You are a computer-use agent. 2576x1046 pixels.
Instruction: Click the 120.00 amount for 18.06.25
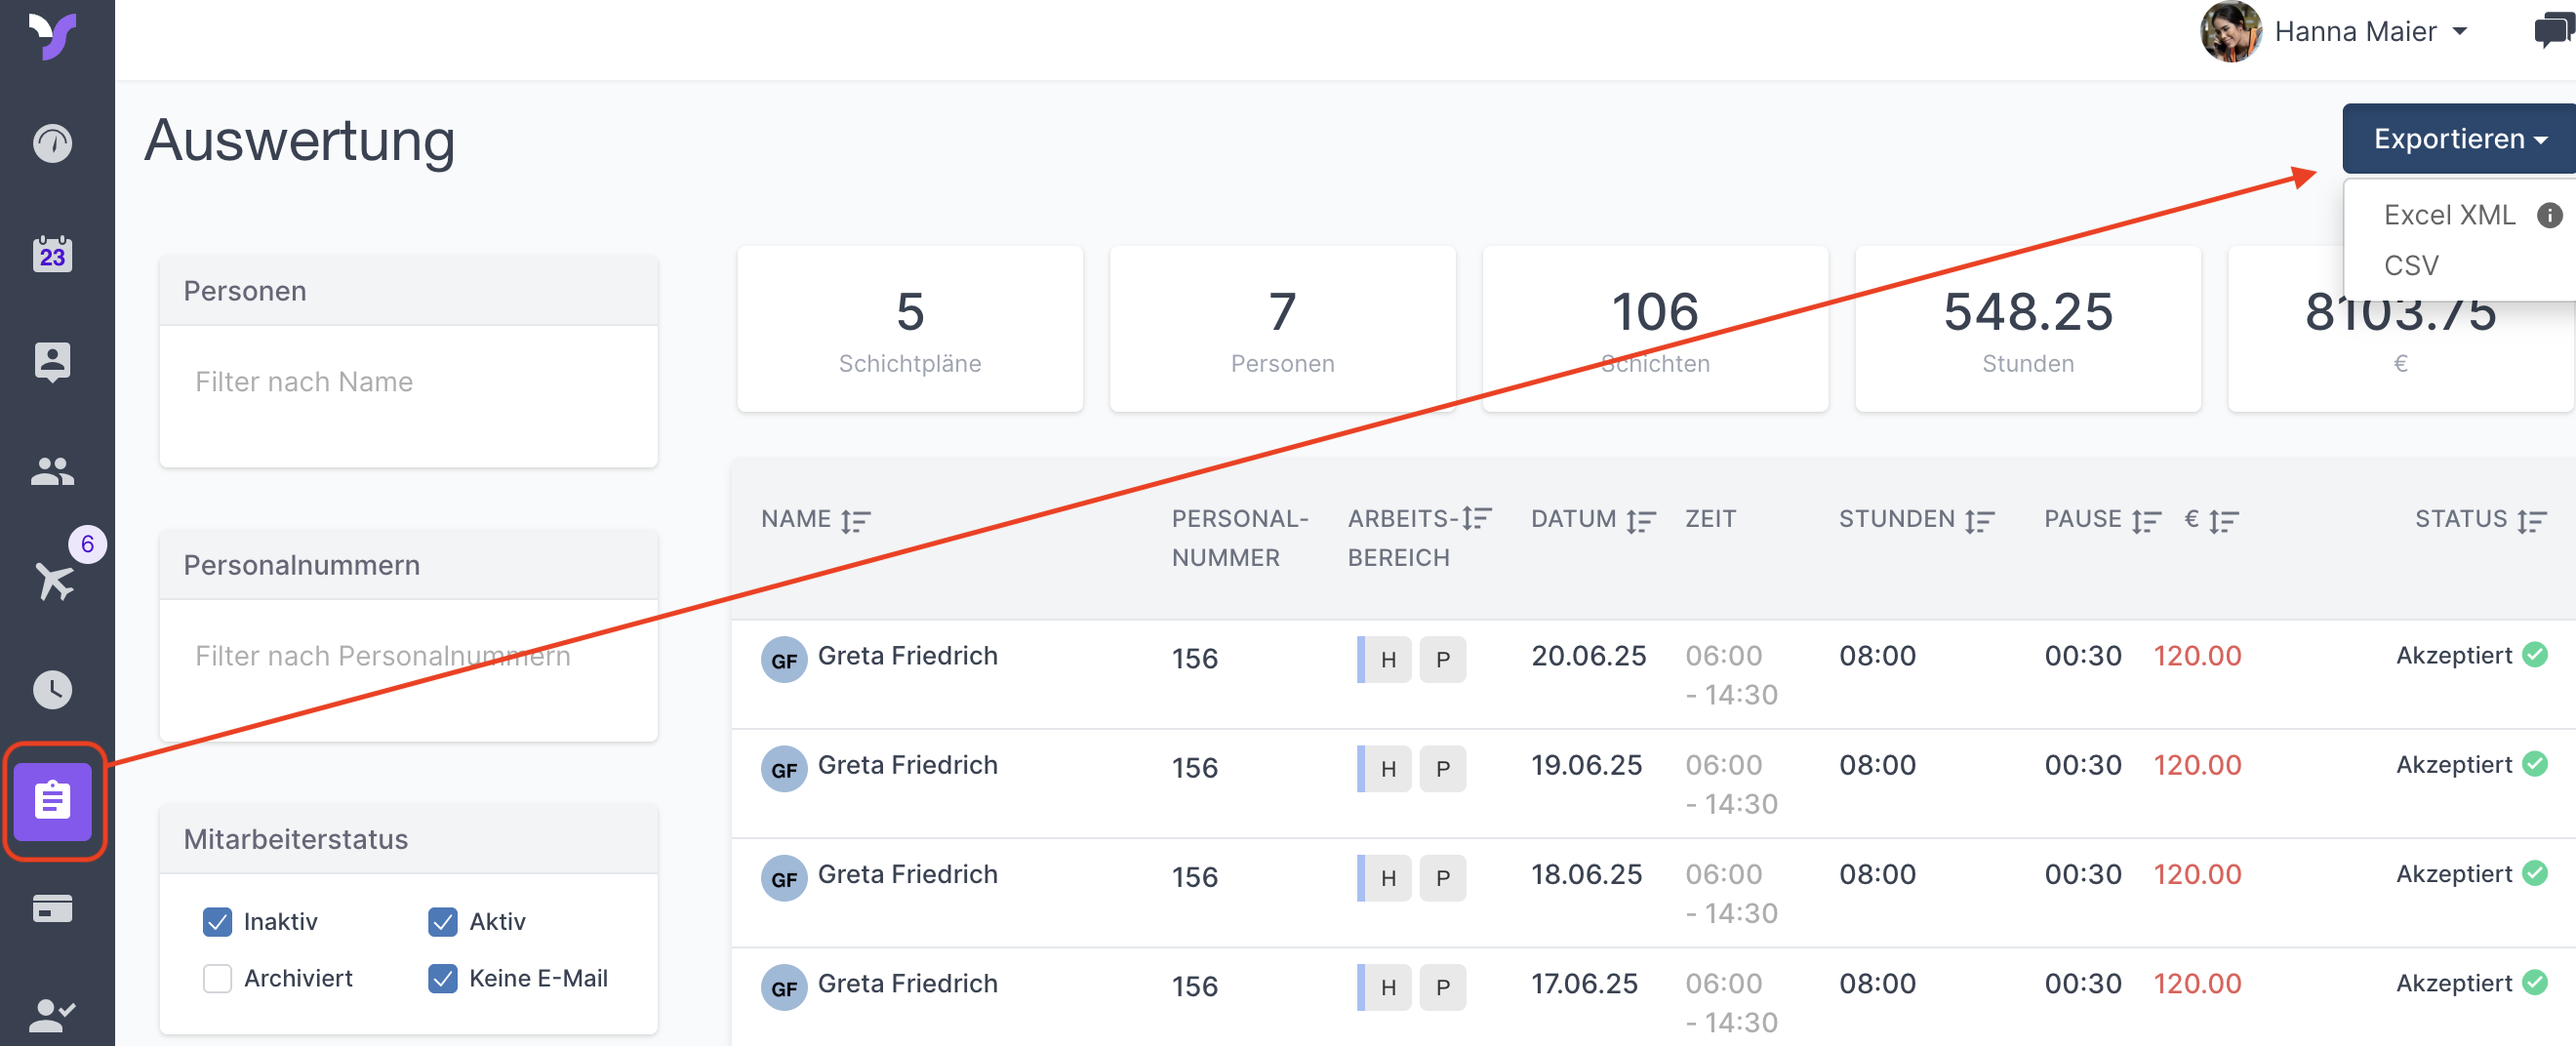pyautogui.click(x=2197, y=874)
